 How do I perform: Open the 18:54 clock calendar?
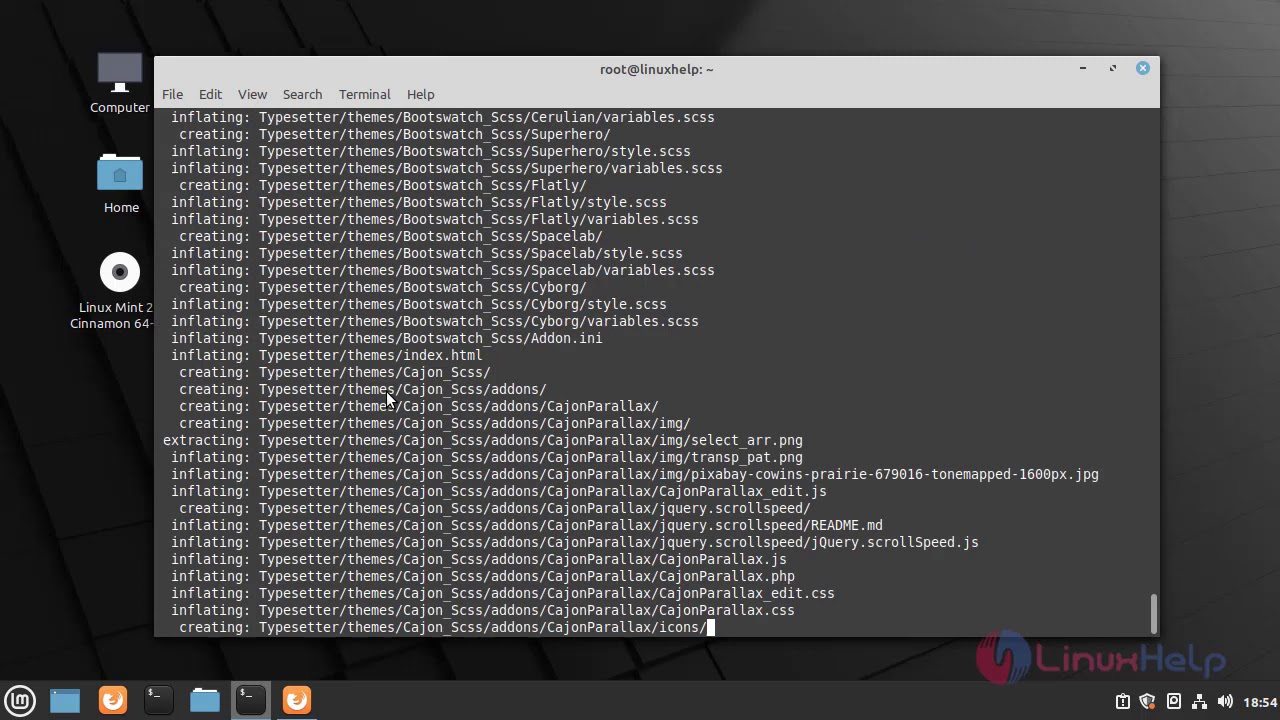click(1260, 702)
